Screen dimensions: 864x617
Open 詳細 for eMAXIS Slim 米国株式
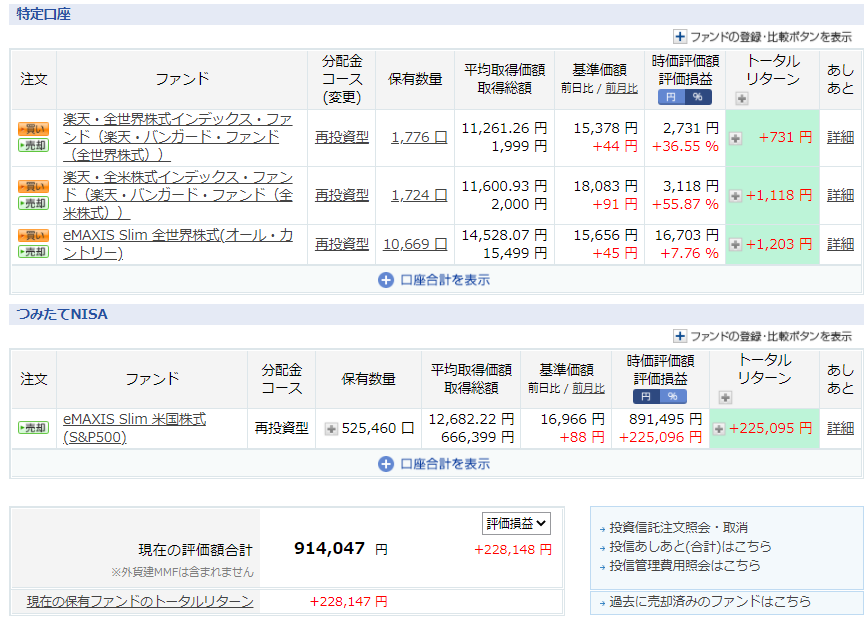(x=840, y=428)
